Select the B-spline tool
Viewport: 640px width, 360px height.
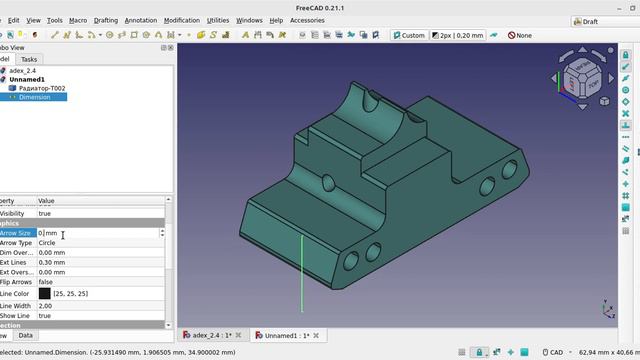[158, 35]
